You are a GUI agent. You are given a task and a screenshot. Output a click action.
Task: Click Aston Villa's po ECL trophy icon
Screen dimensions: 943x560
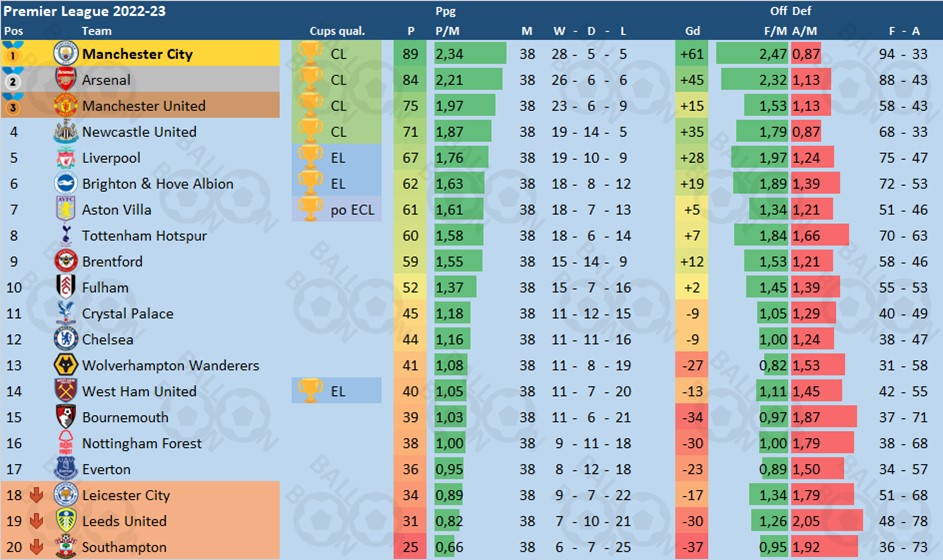coord(310,209)
